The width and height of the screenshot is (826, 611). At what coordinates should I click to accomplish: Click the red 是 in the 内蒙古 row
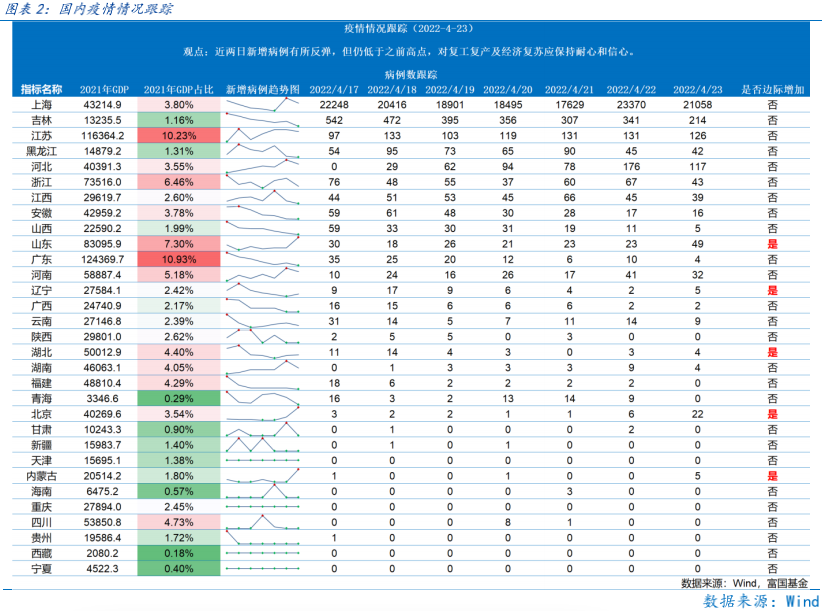click(772, 476)
